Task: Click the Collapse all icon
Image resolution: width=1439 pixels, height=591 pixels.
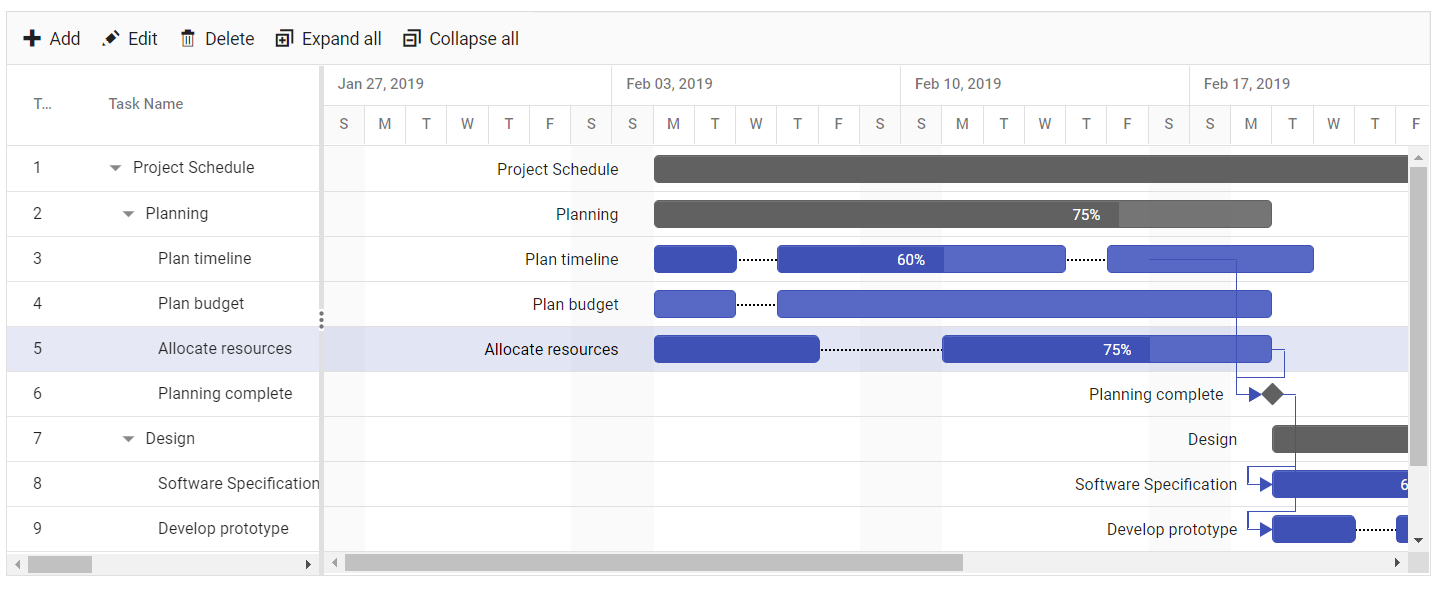Action: coord(412,39)
